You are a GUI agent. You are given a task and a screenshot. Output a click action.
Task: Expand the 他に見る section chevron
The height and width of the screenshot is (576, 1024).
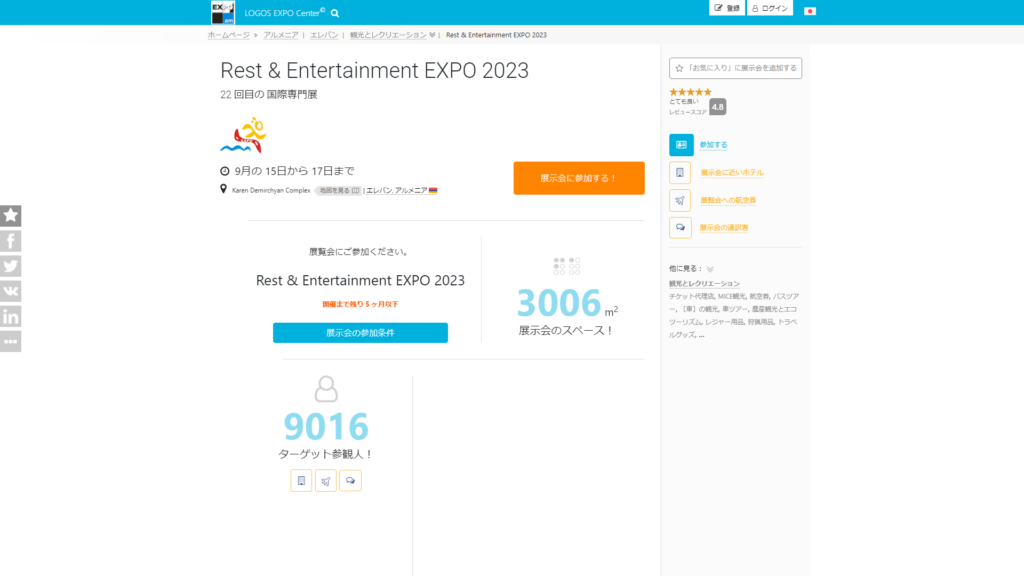coord(710,269)
